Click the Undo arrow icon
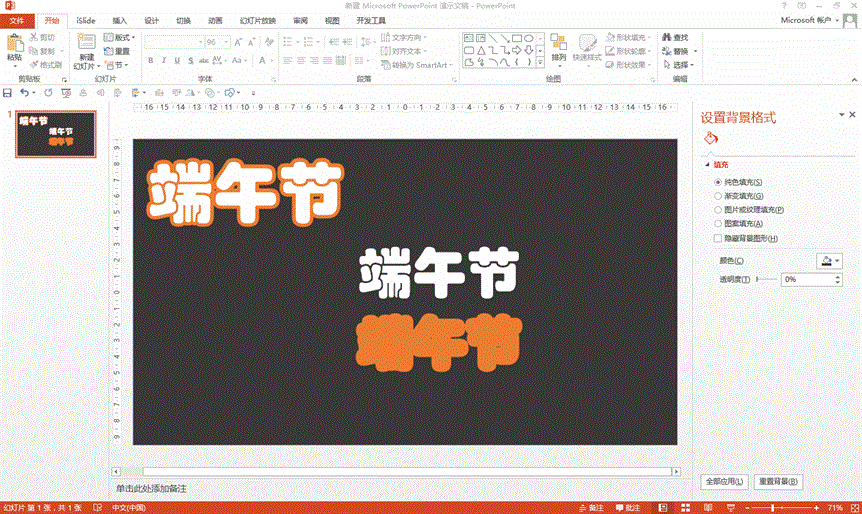Viewport: 862px width, 514px height. [x=24, y=93]
